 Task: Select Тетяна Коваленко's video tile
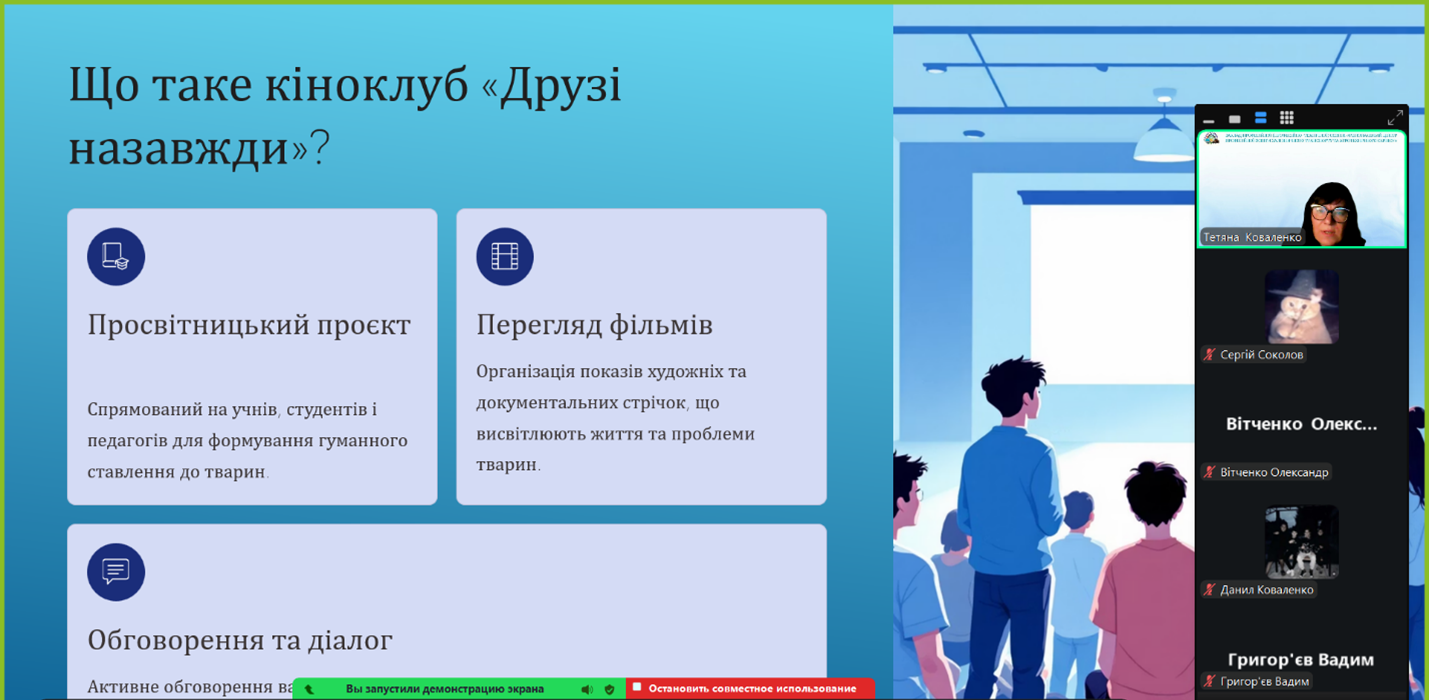coord(1301,190)
